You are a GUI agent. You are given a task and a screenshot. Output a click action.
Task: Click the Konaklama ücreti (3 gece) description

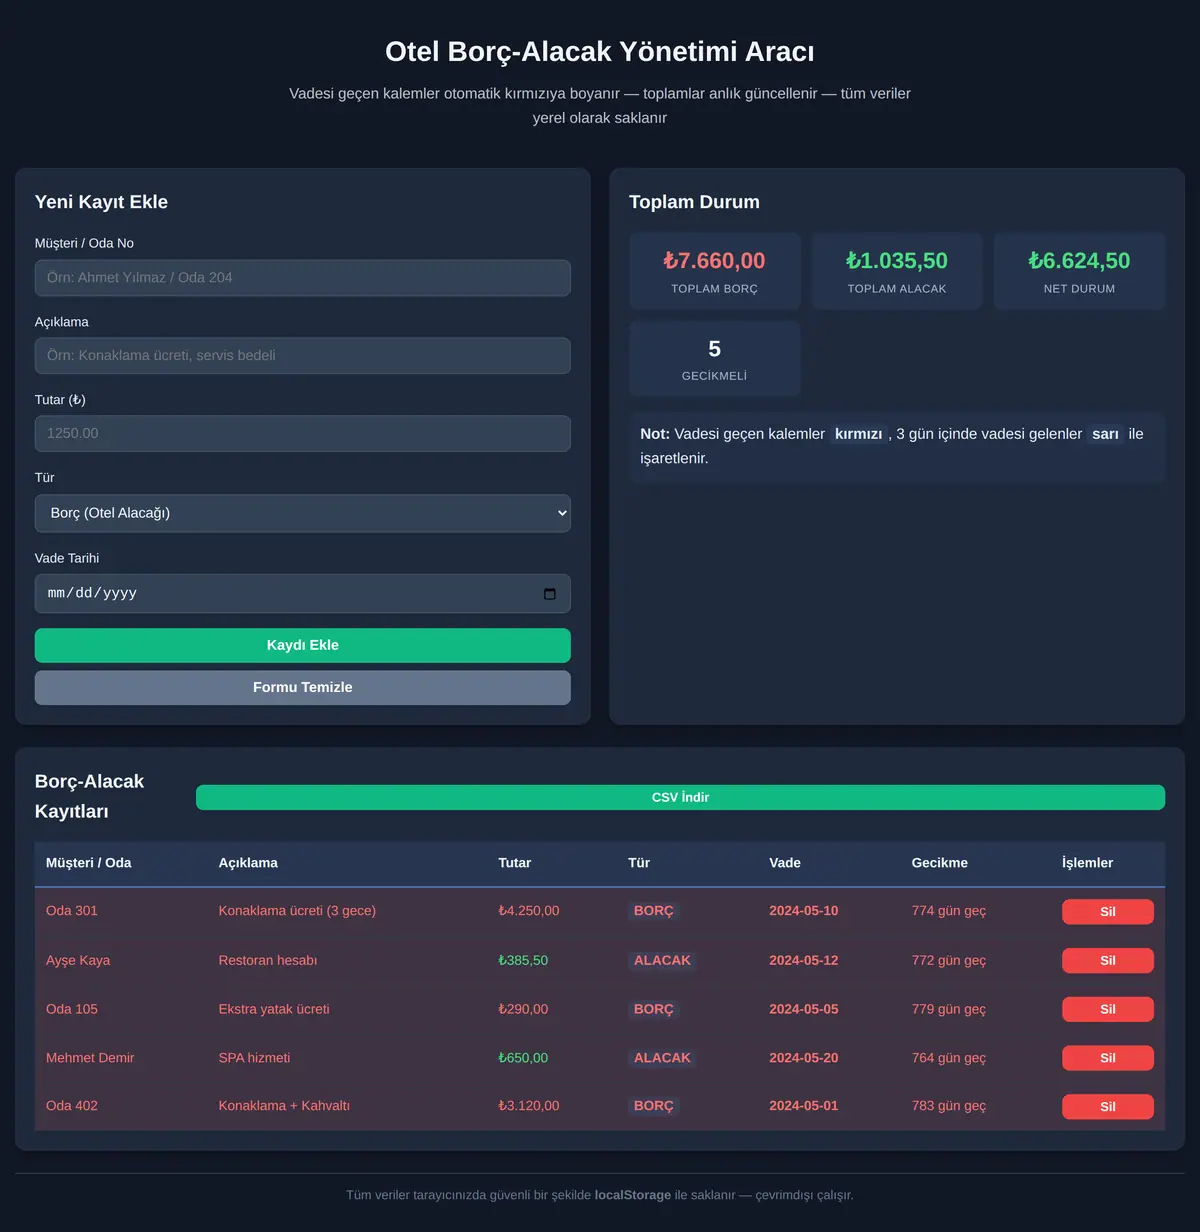click(x=297, y=911)
